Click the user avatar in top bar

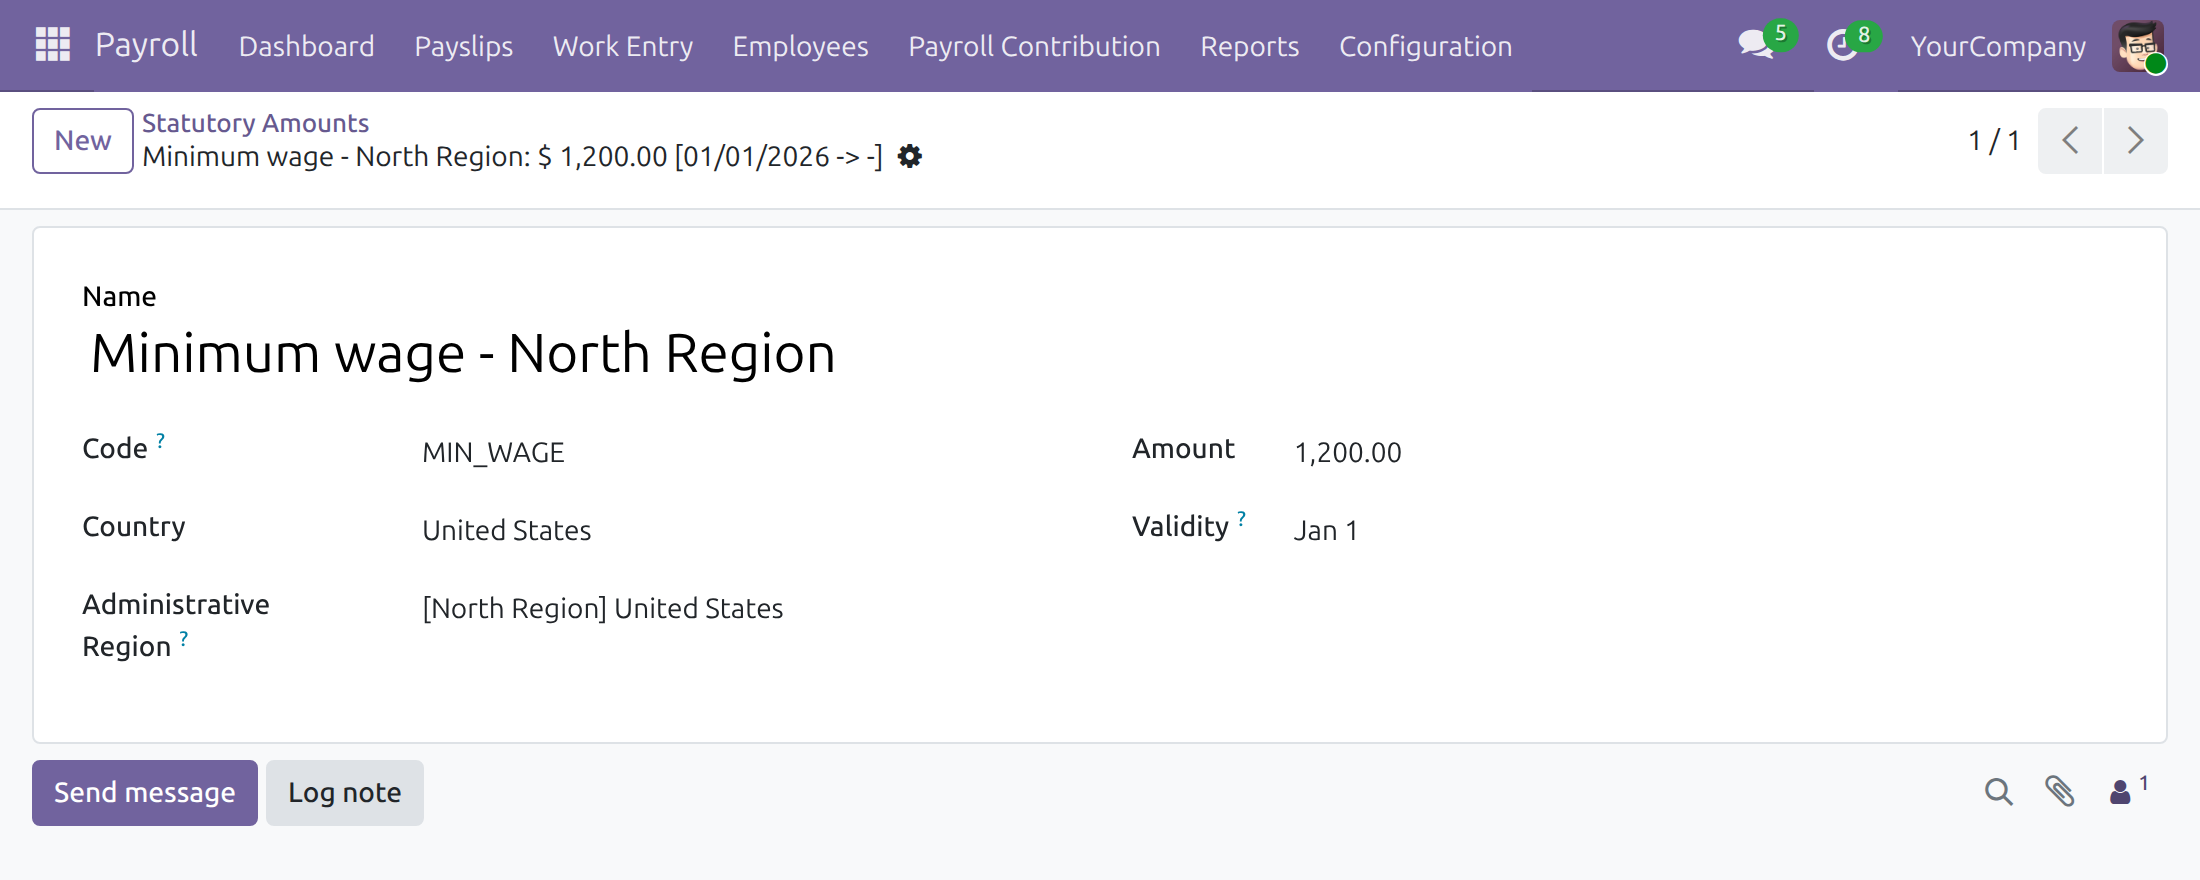tap(2138, 46)
